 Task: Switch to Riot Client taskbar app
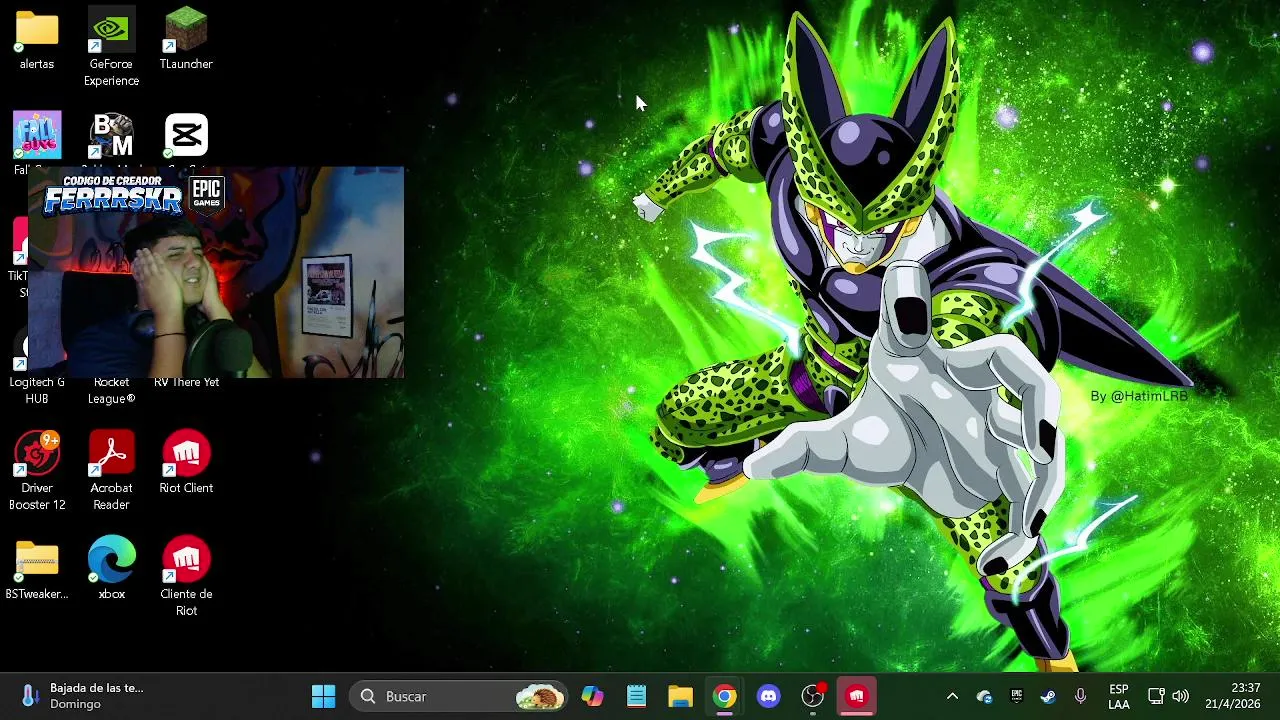pyautogui.click(x=857, y=696)
